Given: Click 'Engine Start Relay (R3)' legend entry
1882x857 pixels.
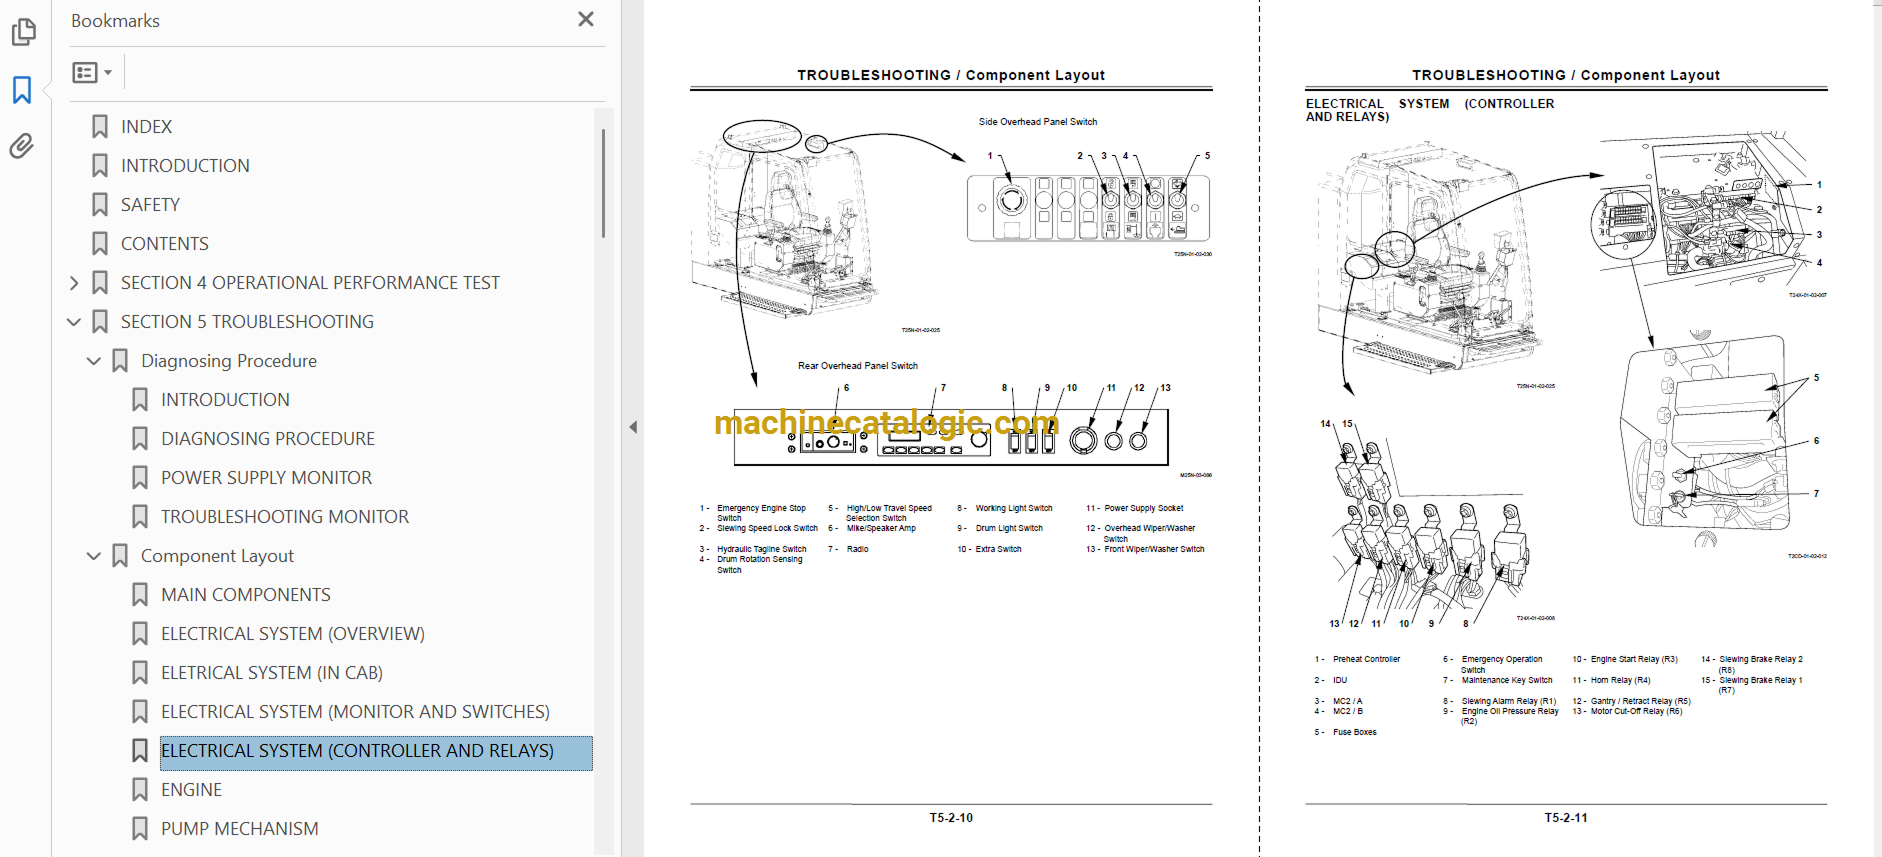Looking at the screenshot, I should pos(1634,660).
